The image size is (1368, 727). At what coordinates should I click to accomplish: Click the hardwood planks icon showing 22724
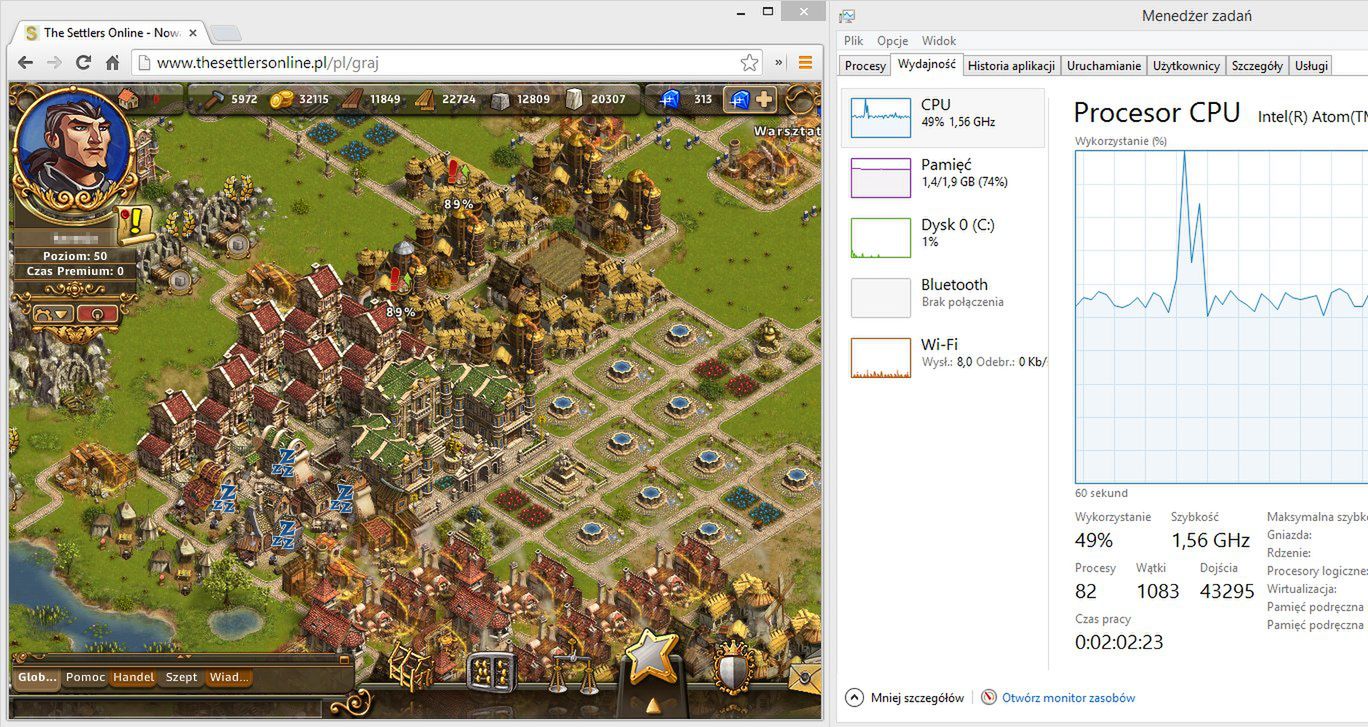coord(426,99)
